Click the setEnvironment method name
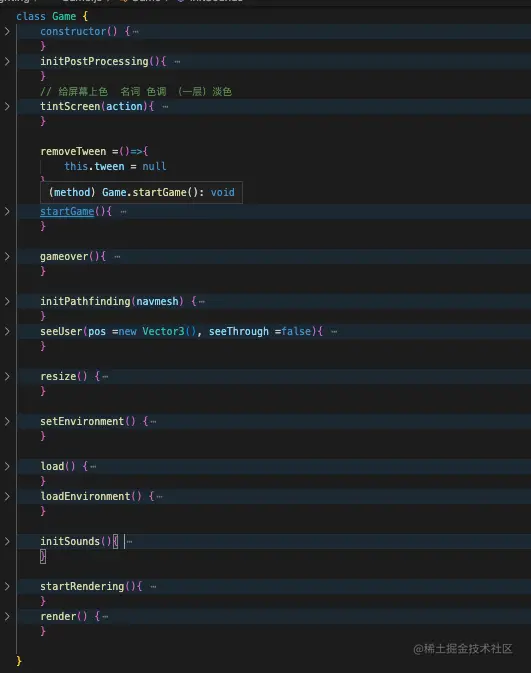531x673 pixels. click(82, 422)
